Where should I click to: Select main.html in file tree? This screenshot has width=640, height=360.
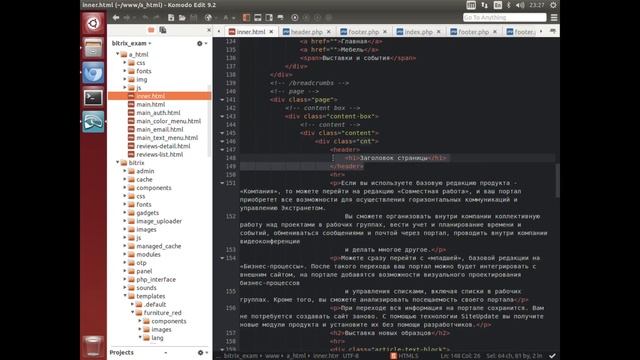pyautogui.click(x=151, y=104)
